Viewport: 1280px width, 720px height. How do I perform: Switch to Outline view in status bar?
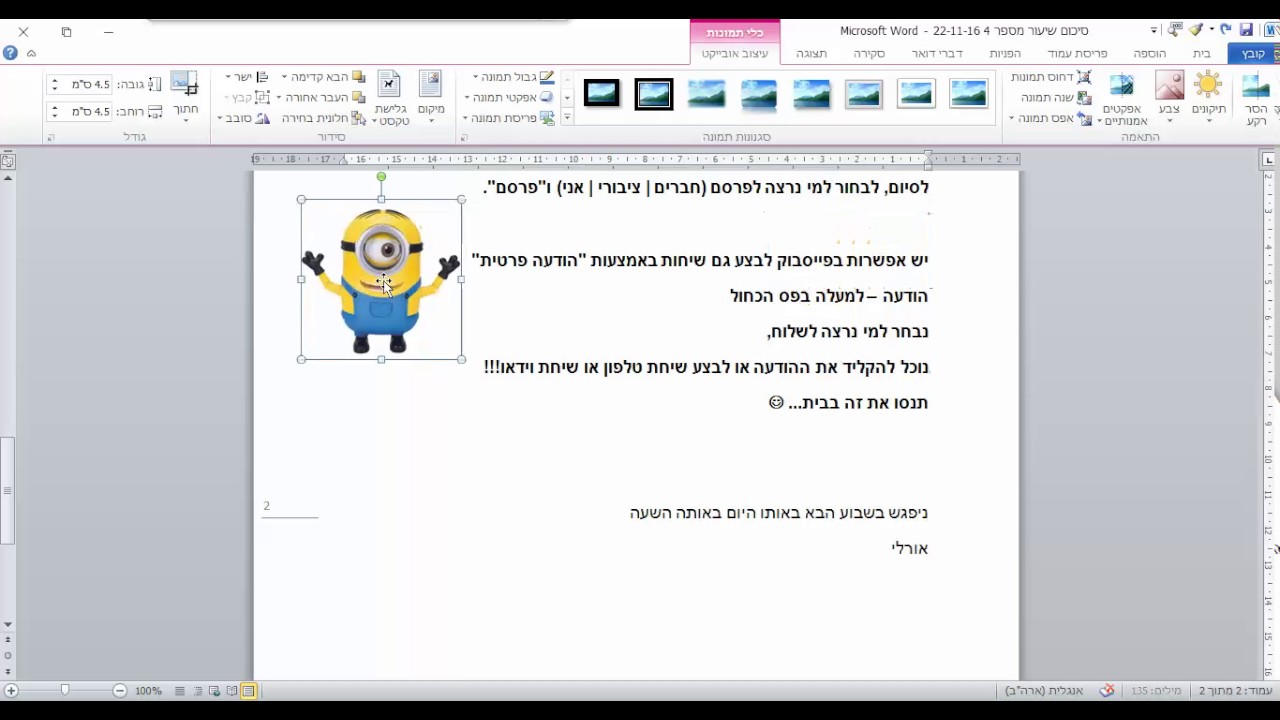[x=198, y=691]
